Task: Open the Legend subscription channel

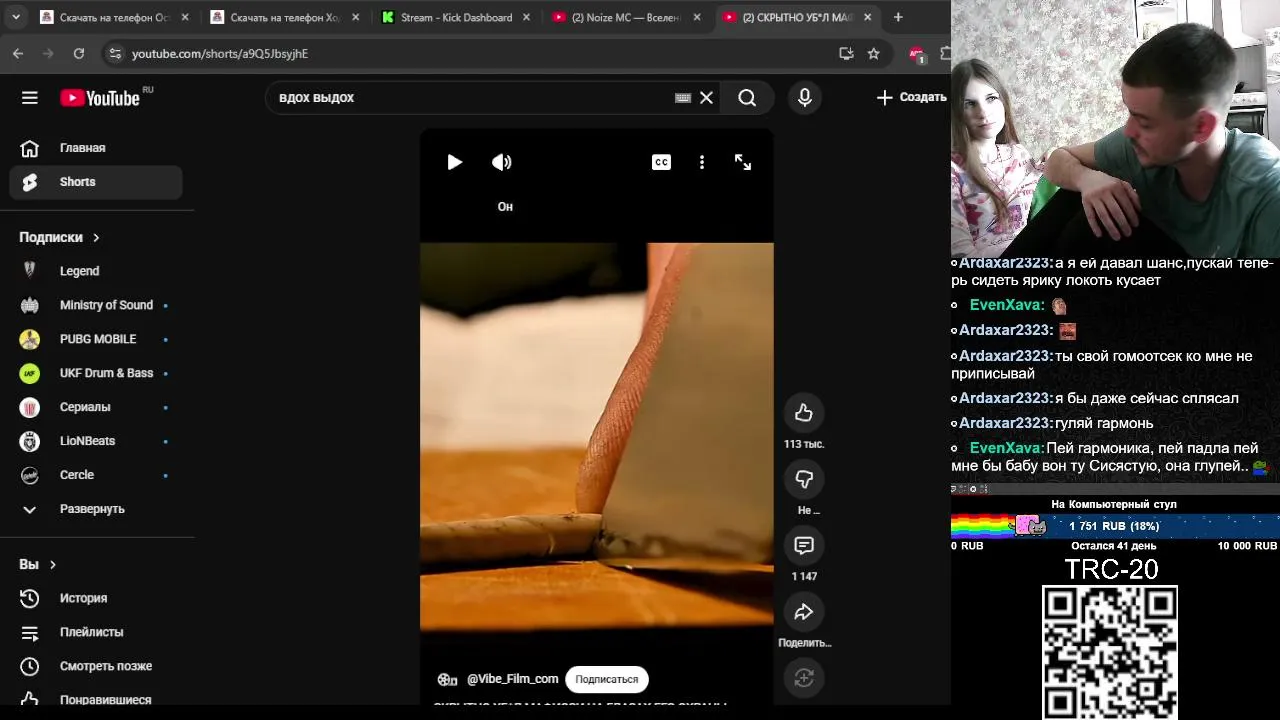Action: [96, 271]
